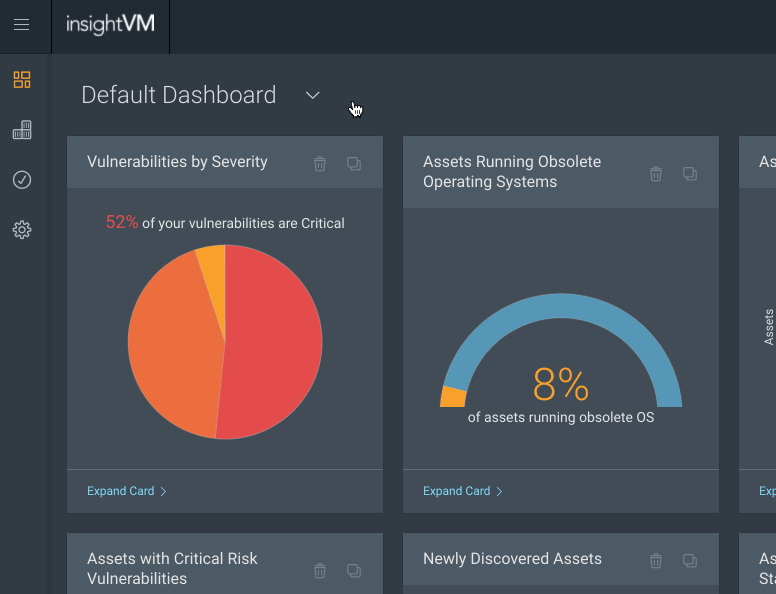Click the insightVM logo

click(x=110, y=24)
